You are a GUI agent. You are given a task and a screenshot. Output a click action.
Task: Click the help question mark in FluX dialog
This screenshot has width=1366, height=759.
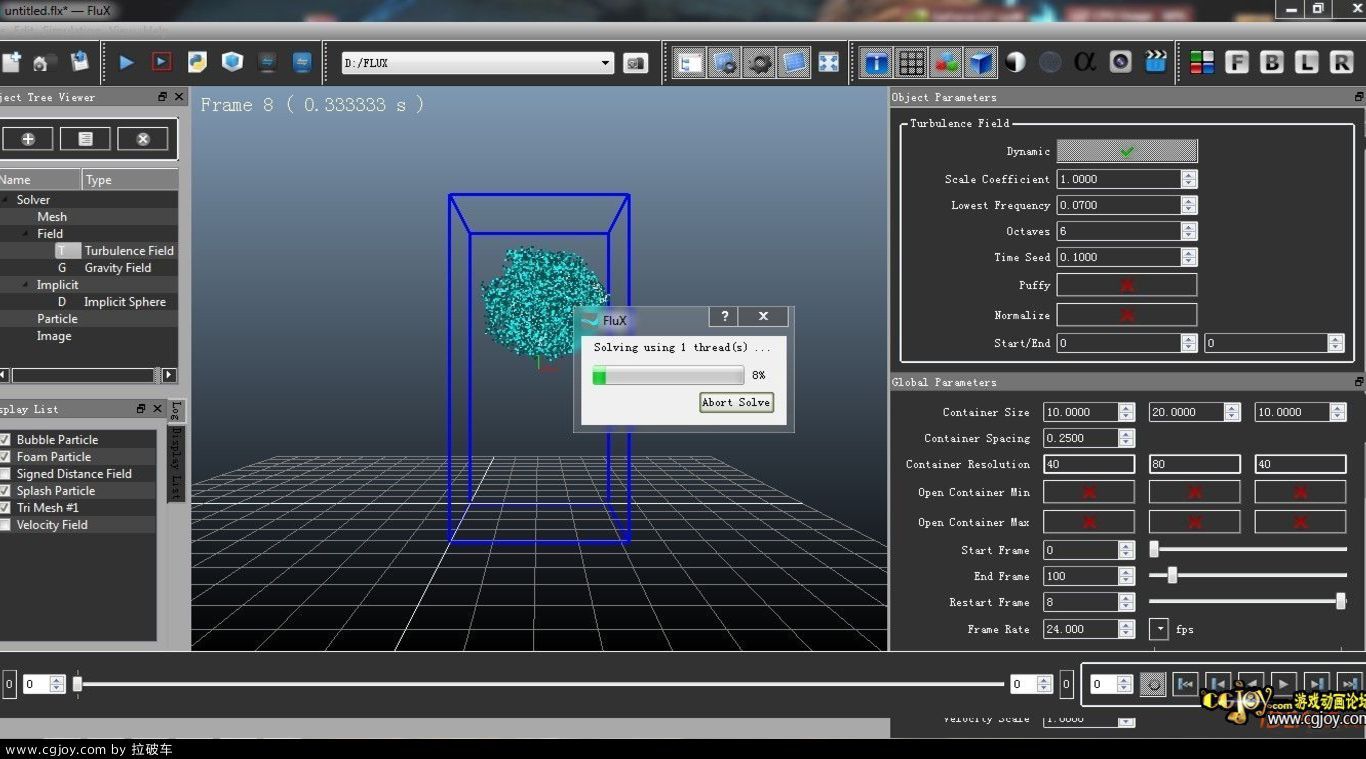click(x=724, y=316)
